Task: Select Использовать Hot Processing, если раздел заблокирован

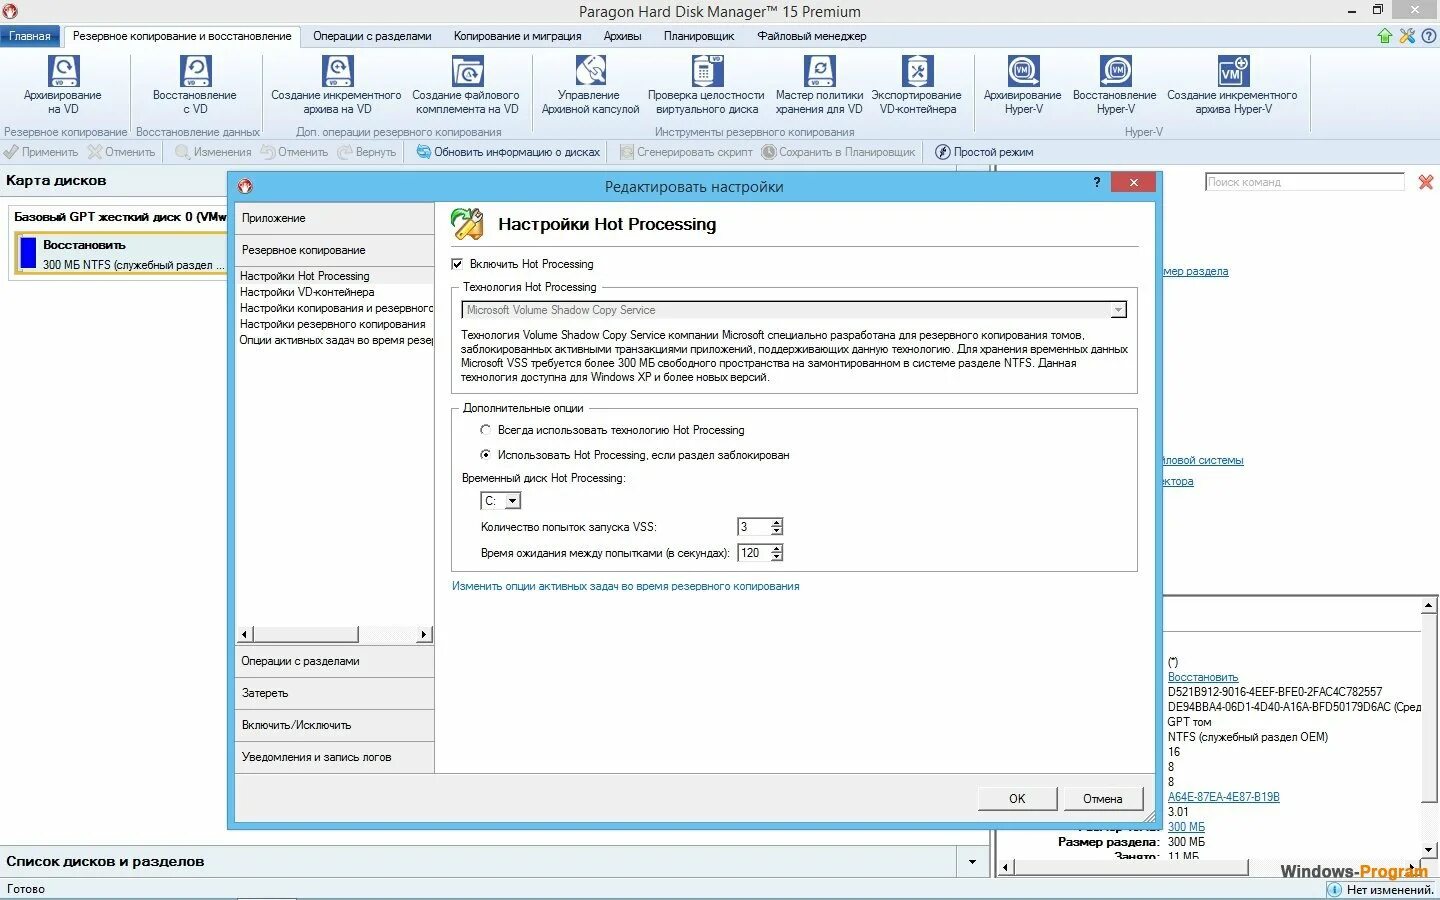Action: (x=486, y=455)
